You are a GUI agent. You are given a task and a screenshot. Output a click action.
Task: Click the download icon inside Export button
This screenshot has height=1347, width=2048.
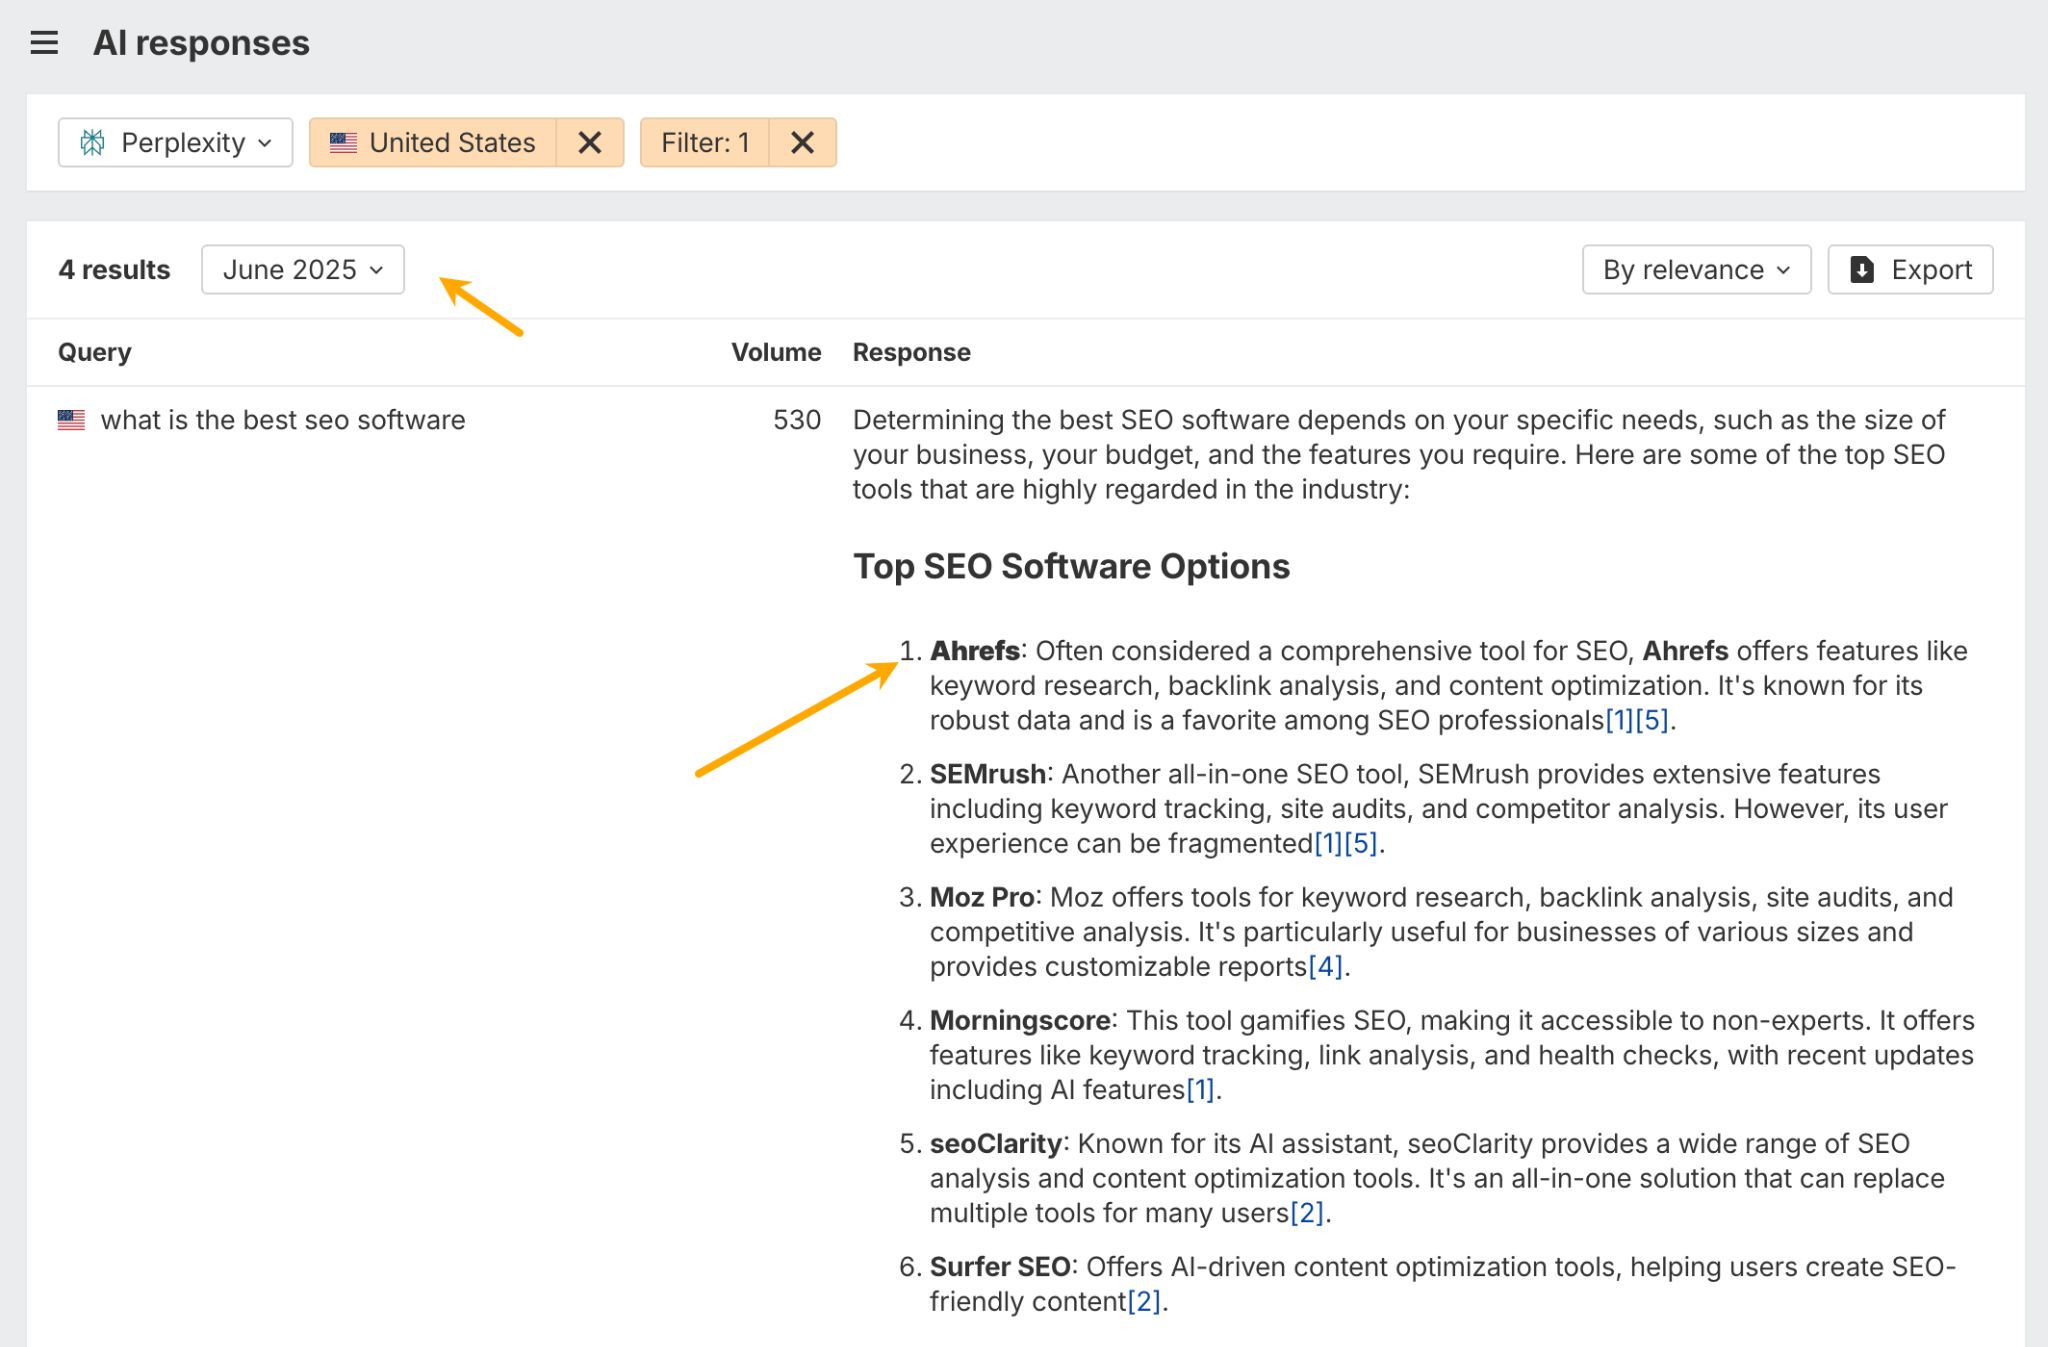[1861, 269]
